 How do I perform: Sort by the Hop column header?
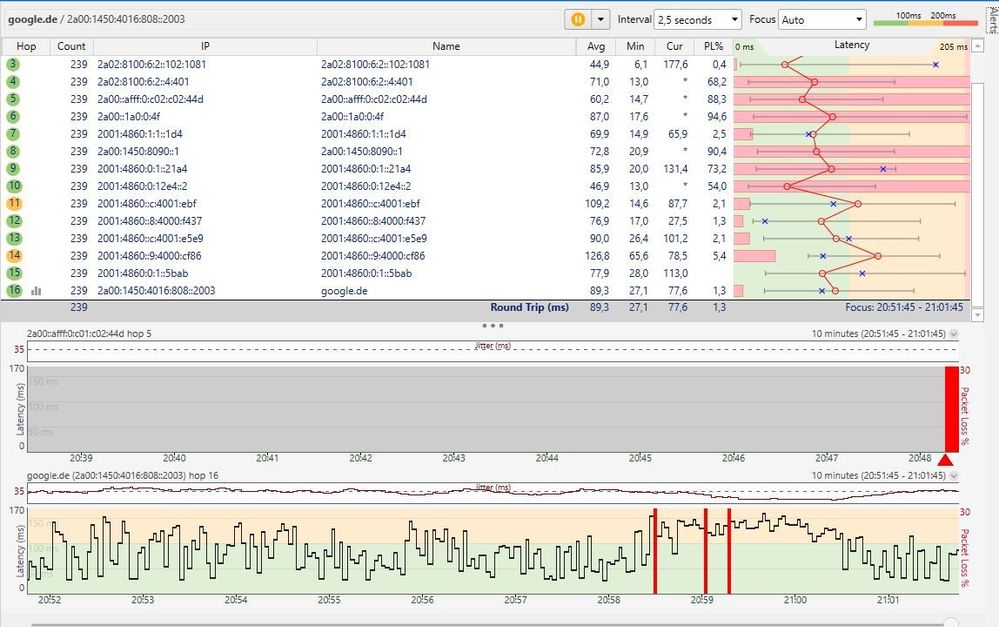pyautogui.click(x=26, y=46)
